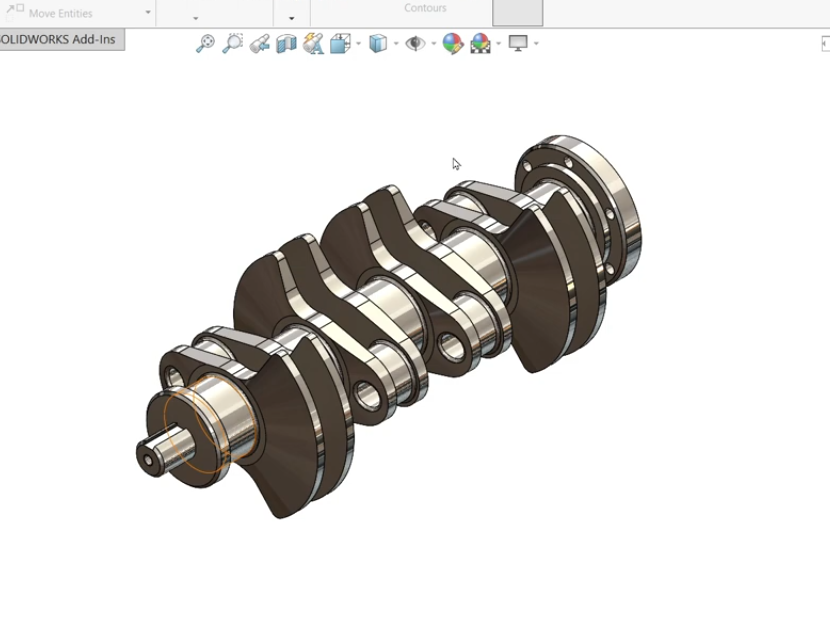Image resolution: width=830 pixels, height=618 pixels.
Task: Expand Apply Scene dropdown arrow
Action: point(498,43)
